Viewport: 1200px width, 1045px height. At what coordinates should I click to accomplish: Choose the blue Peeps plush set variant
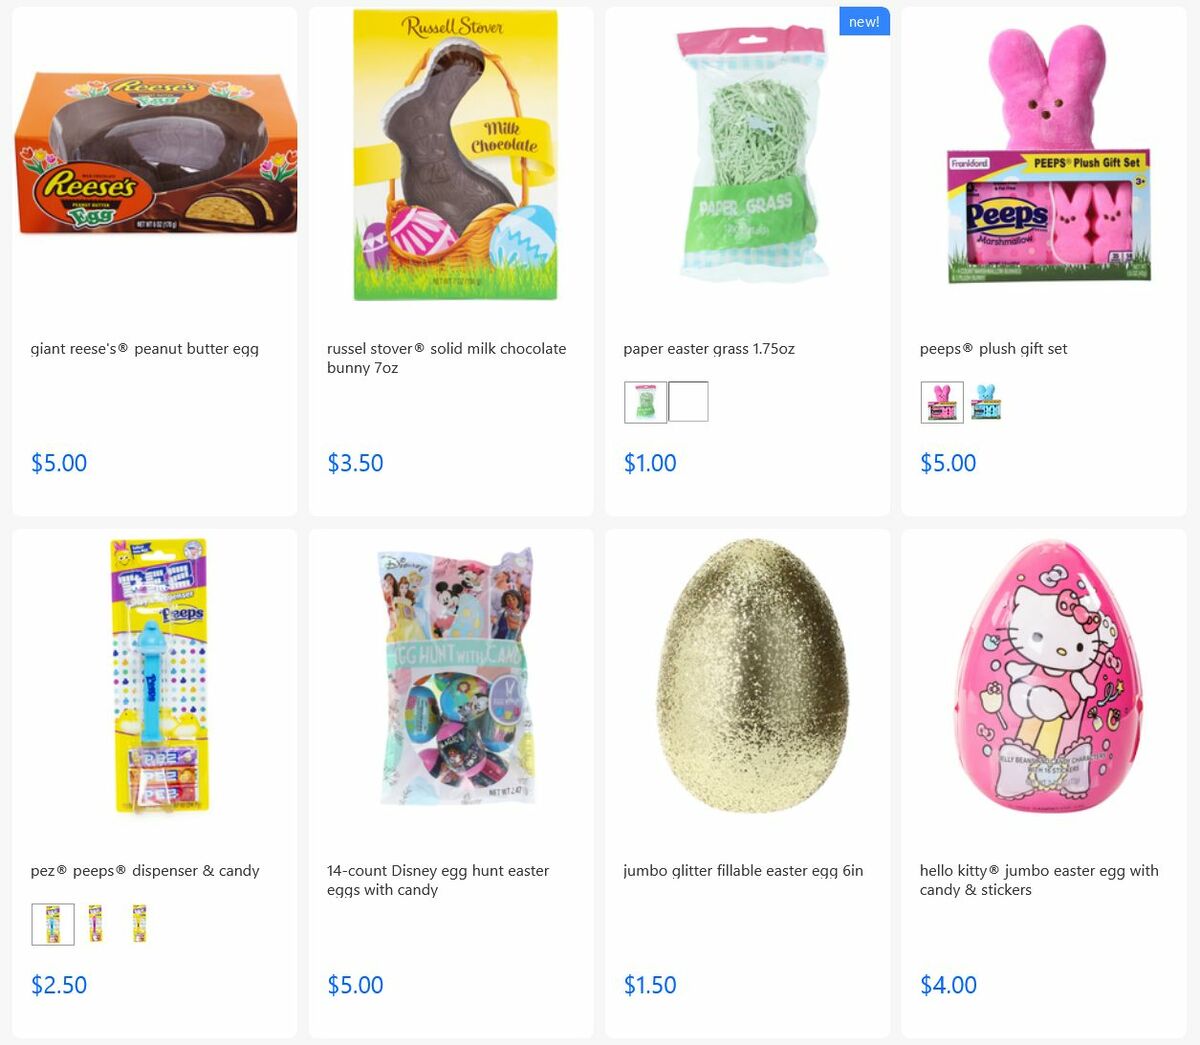tap(985, 401)
